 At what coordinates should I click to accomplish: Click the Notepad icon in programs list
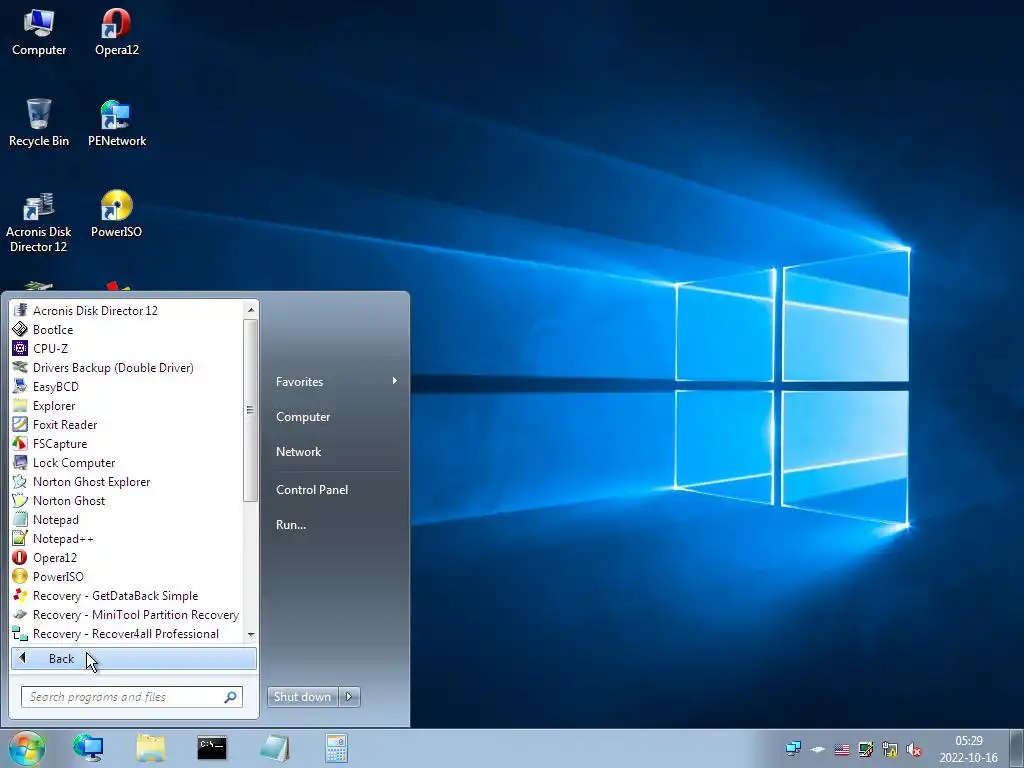tap(20, 519)
